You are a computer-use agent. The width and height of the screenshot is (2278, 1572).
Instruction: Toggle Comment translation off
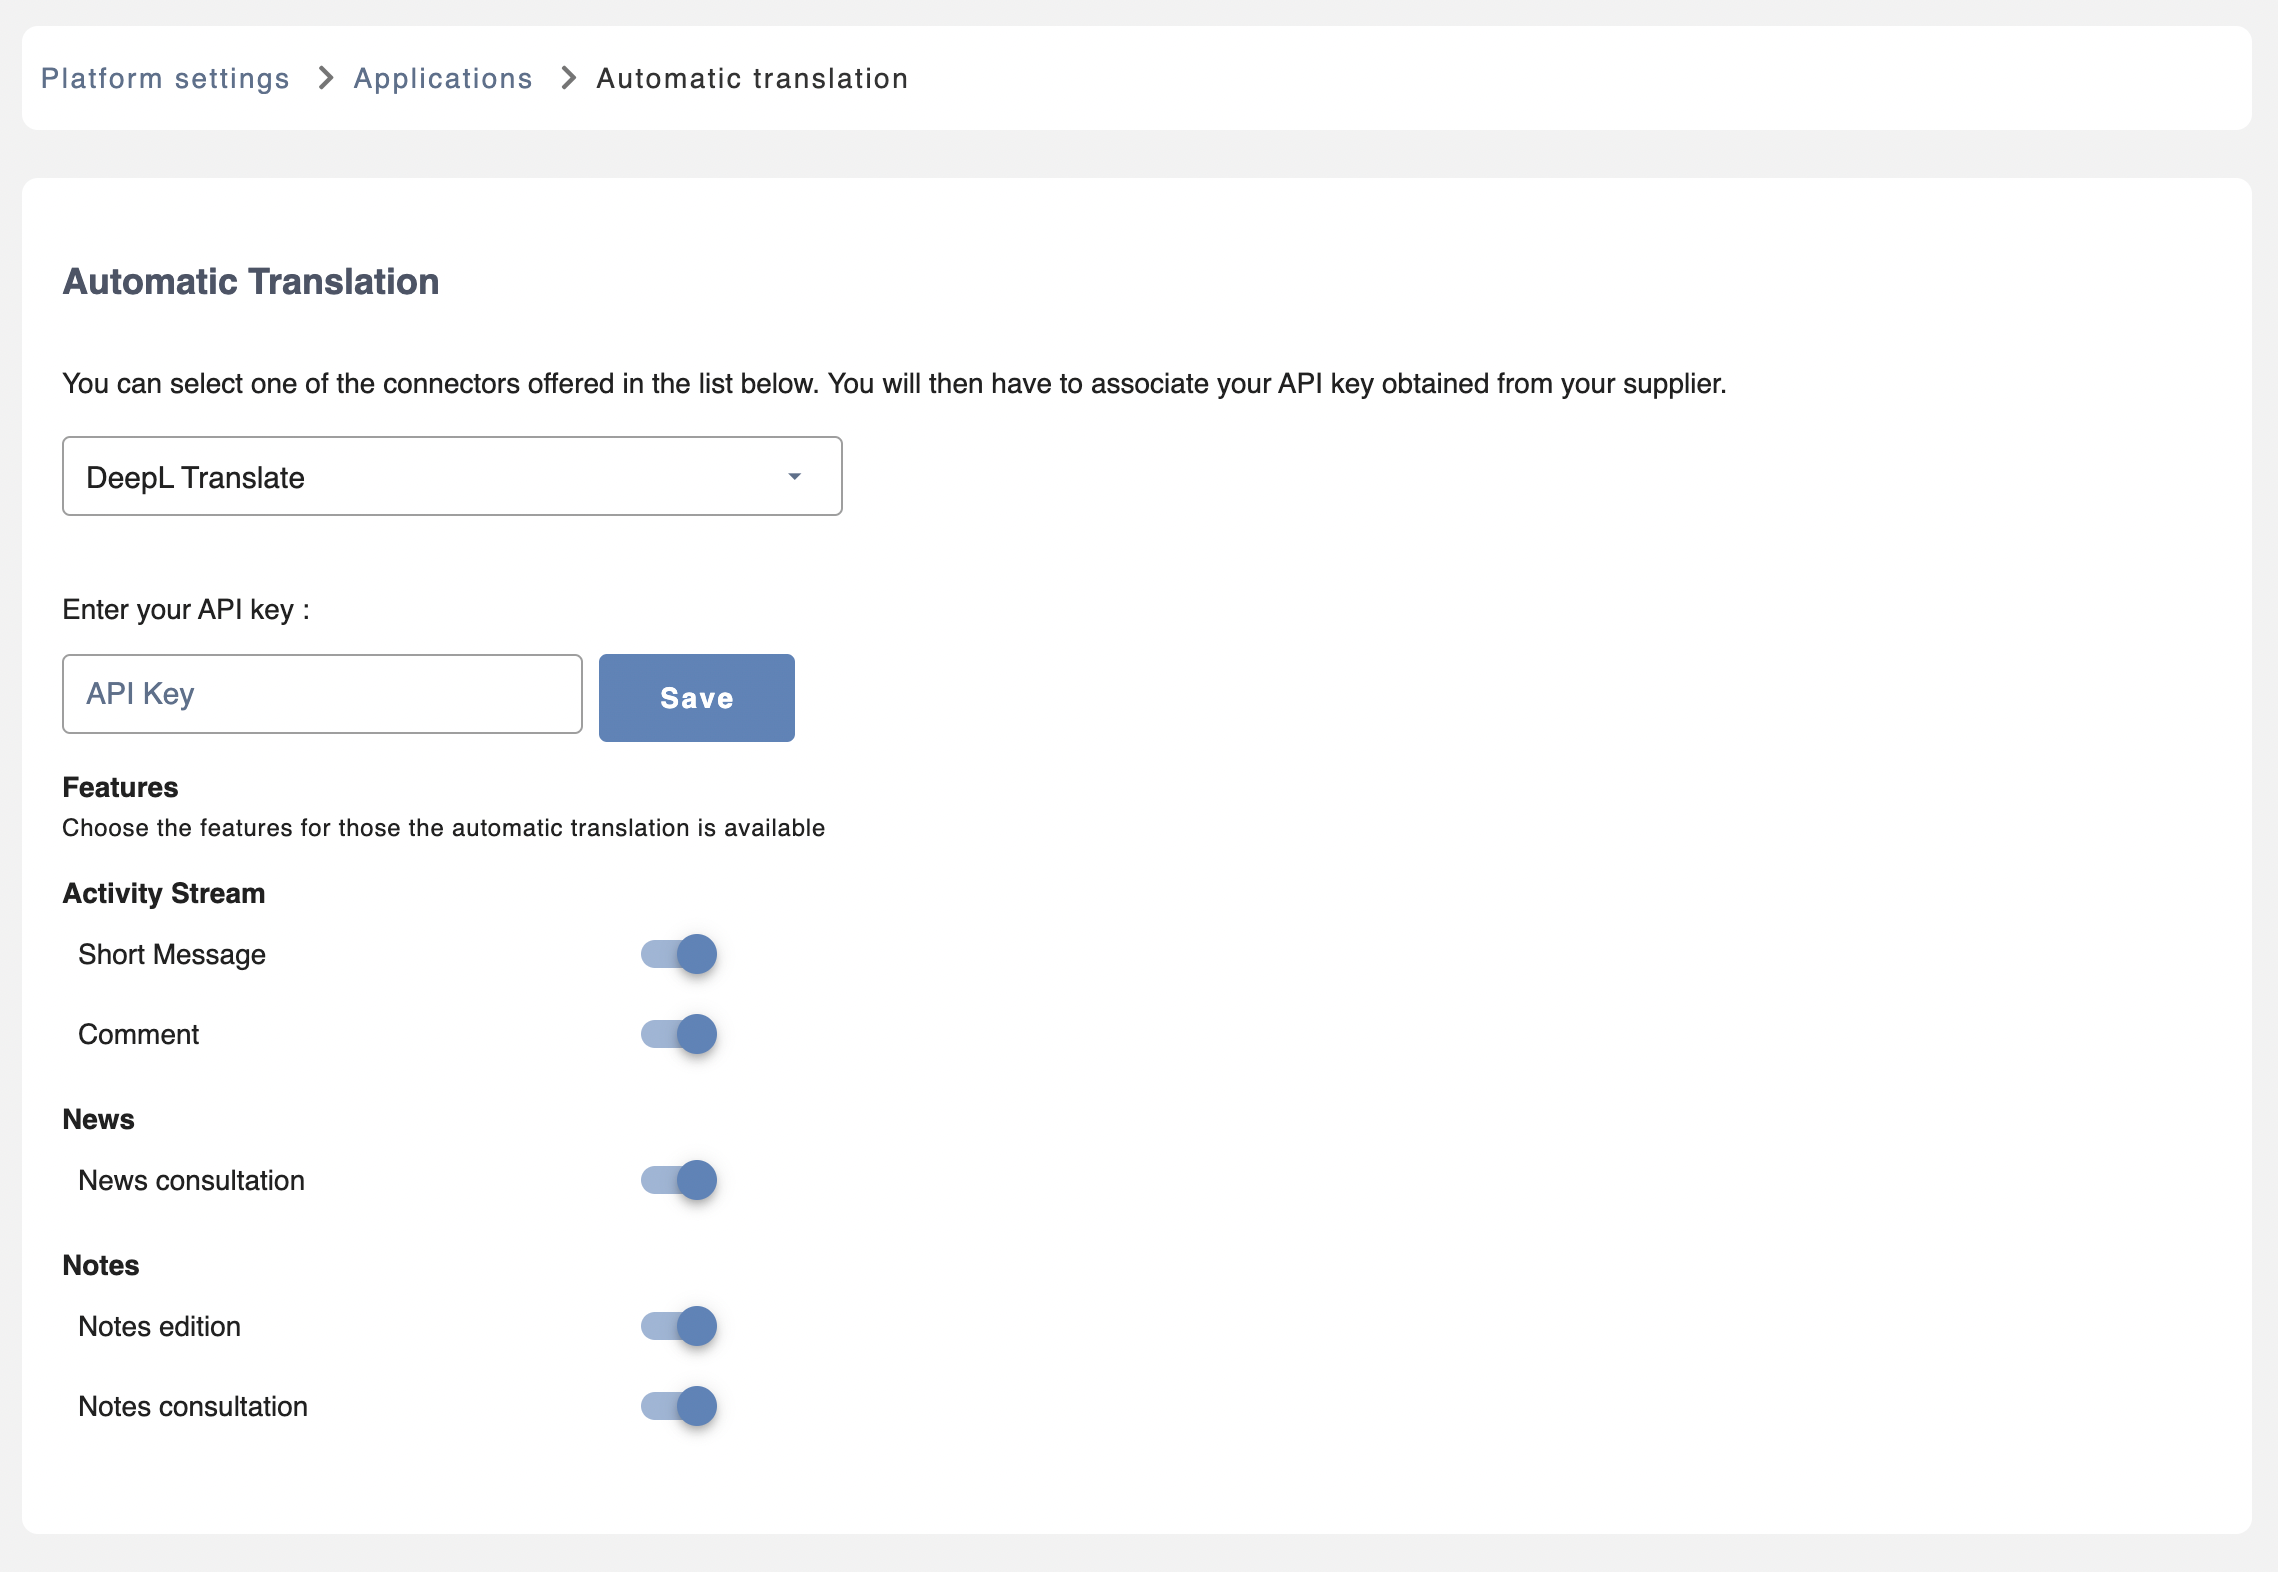680,1034
